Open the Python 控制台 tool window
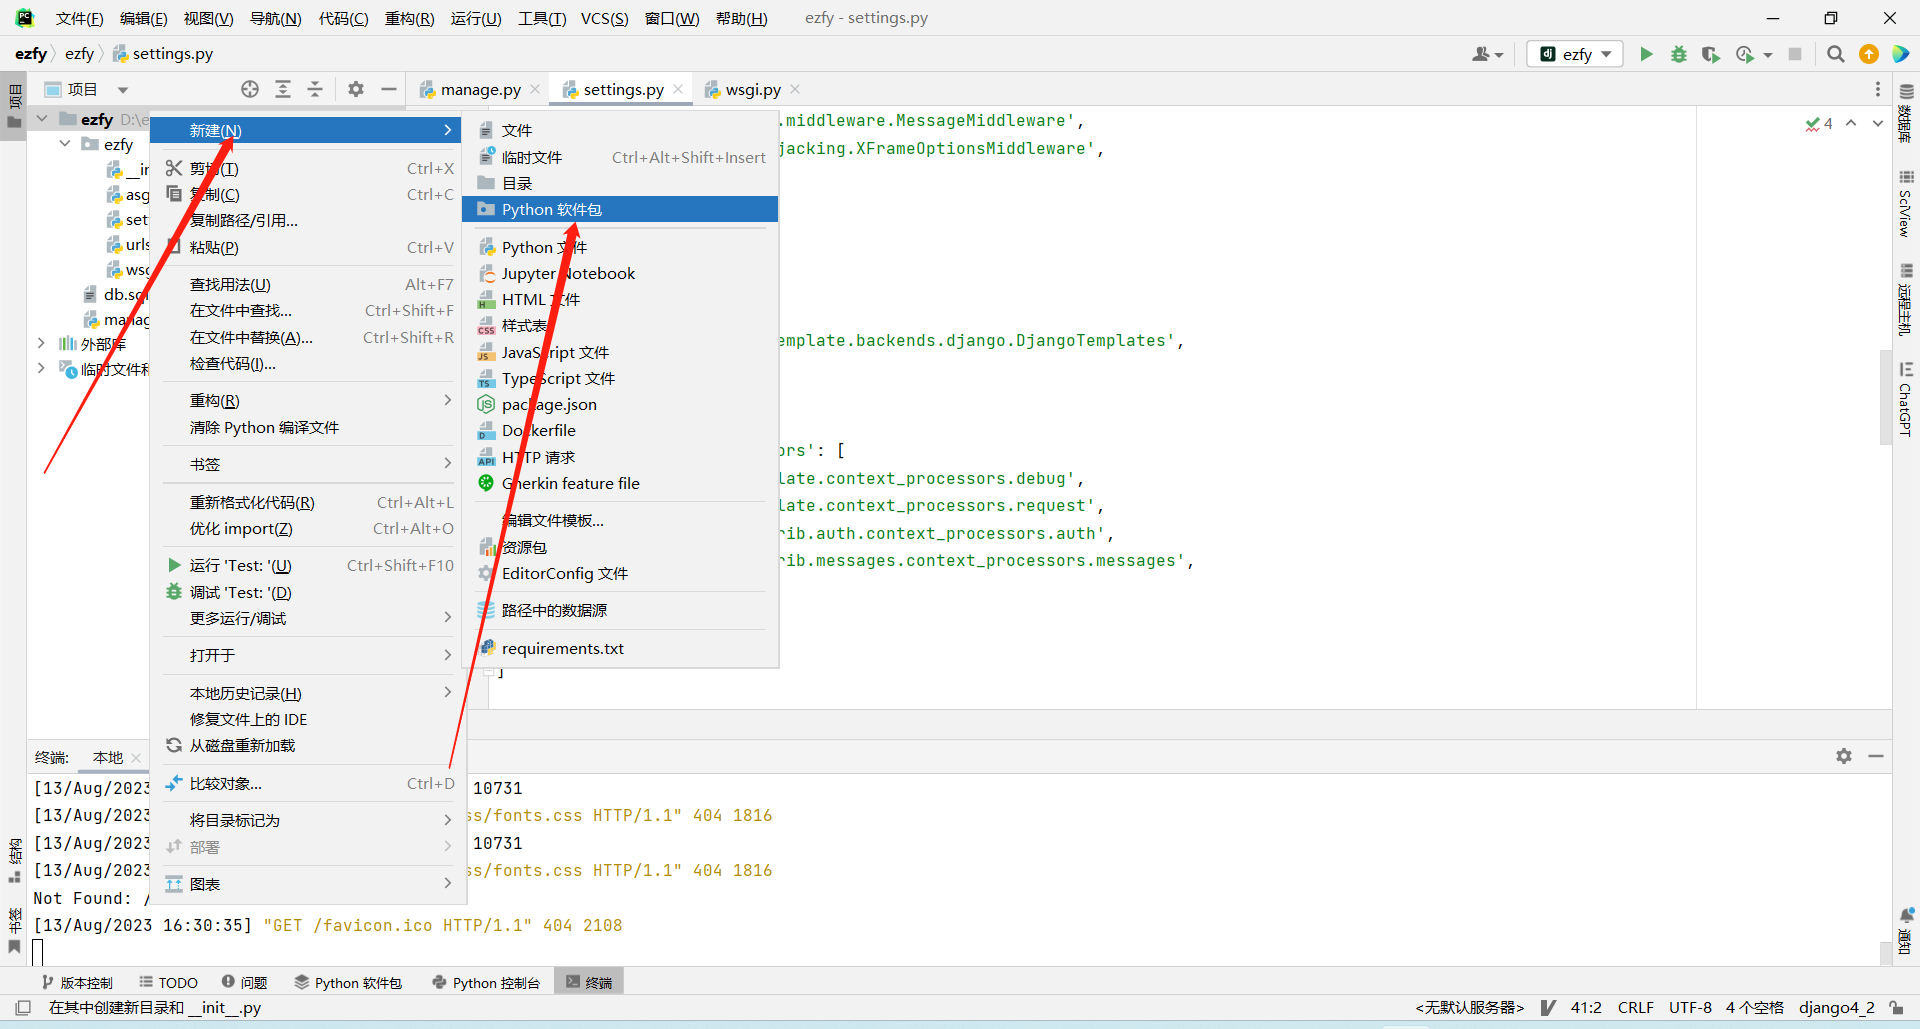 click(x=486, y=982)
